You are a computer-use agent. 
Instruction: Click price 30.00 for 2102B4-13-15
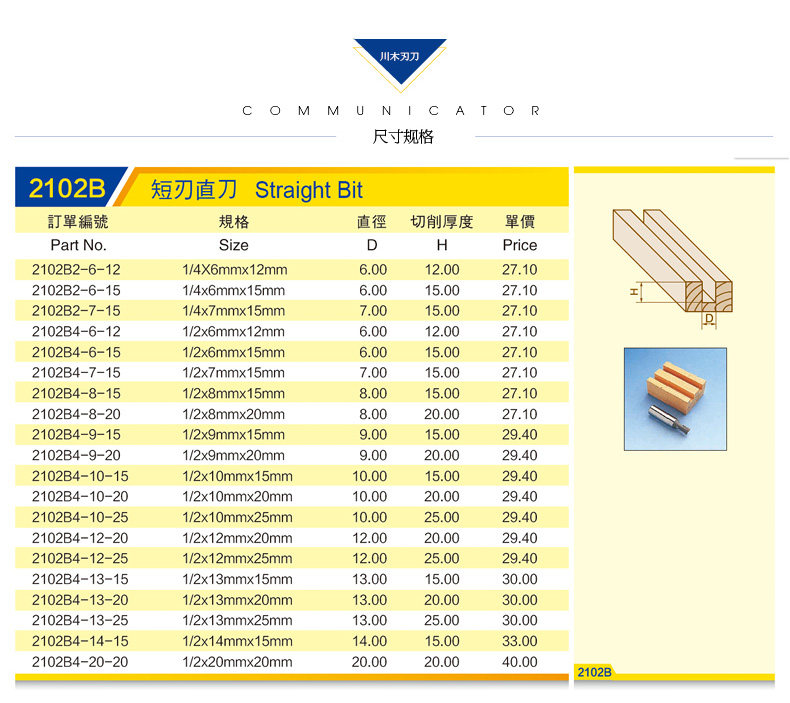click(x=519, y=579)
